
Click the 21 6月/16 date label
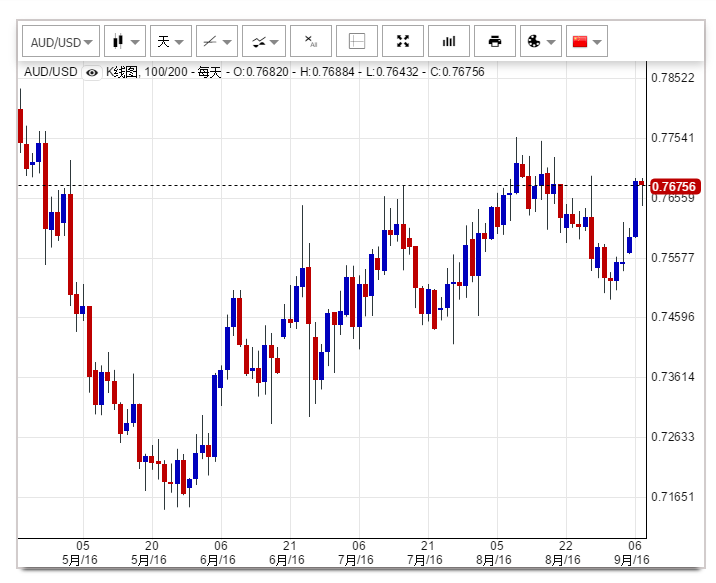(x=287, y=552)
